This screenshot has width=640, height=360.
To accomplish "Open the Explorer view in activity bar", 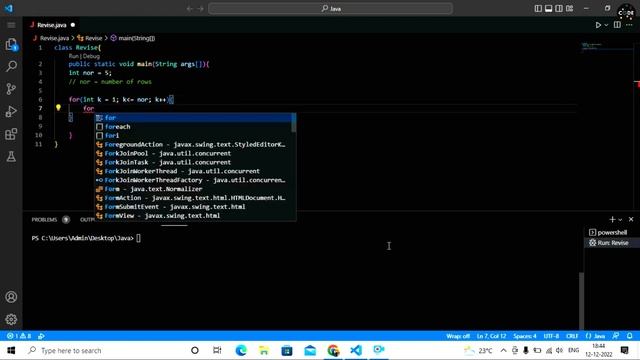I will pos(11,44).
